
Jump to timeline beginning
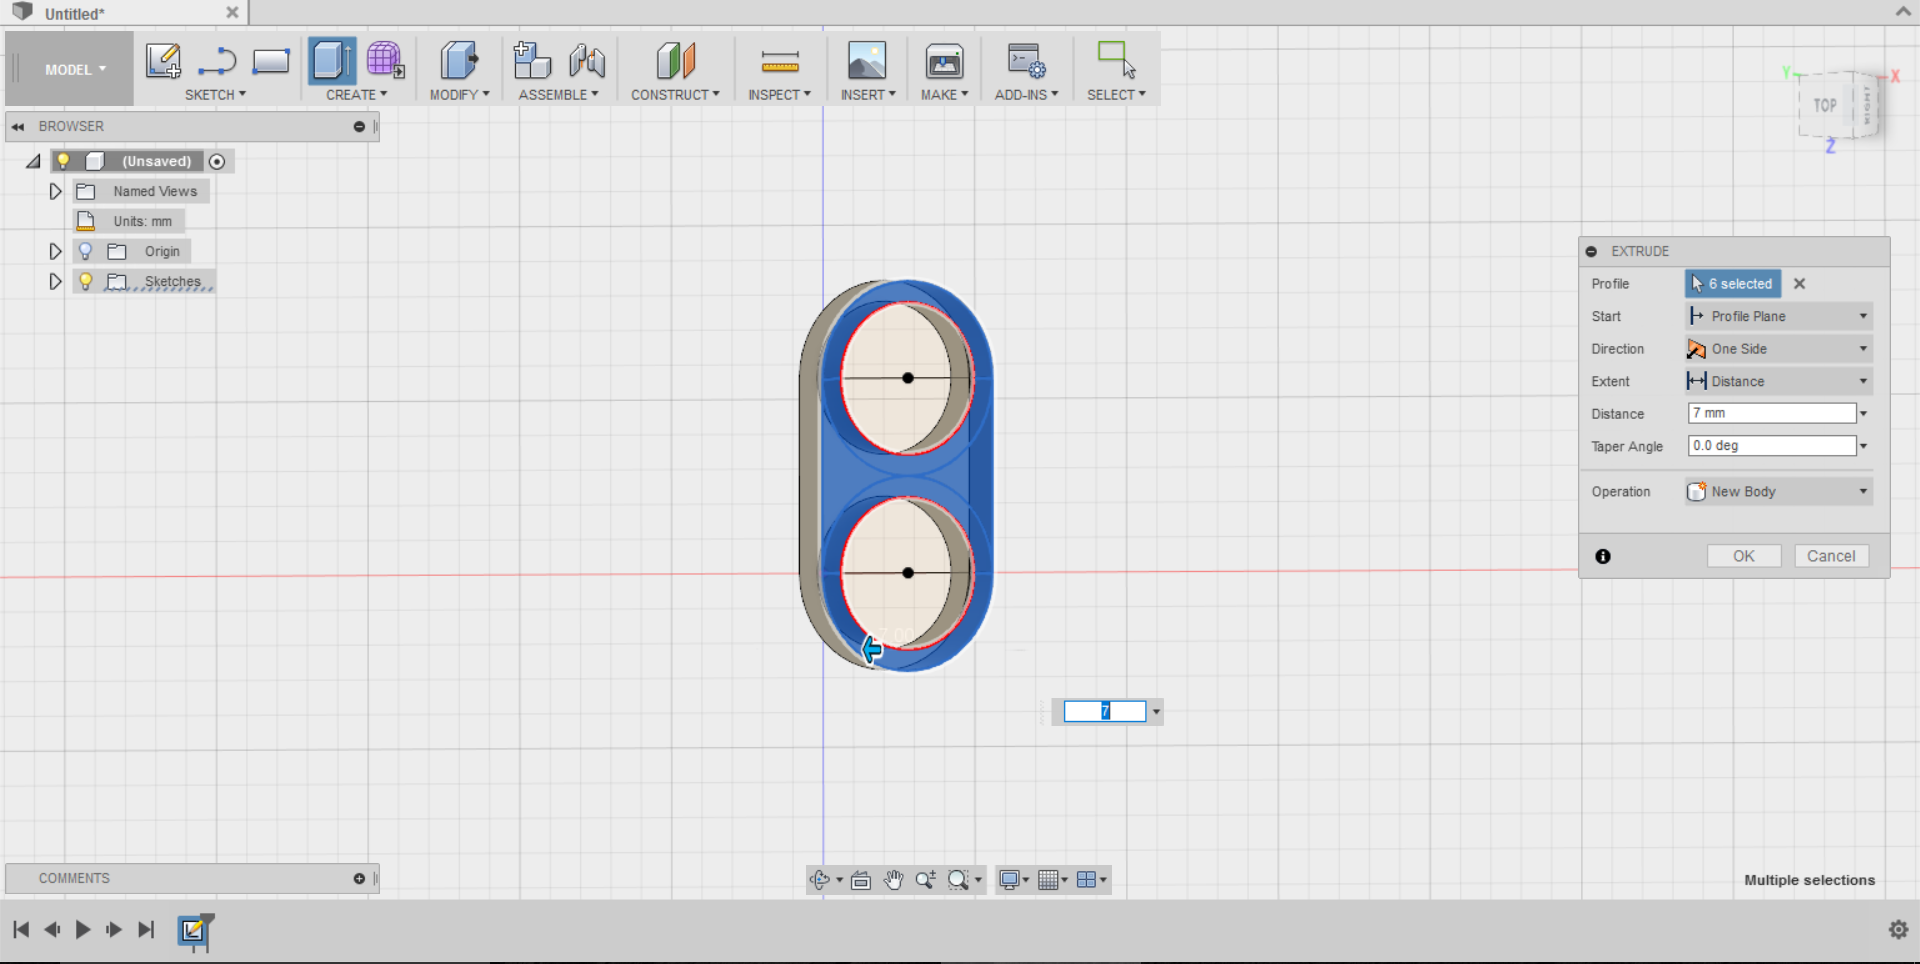click(20, 930)
